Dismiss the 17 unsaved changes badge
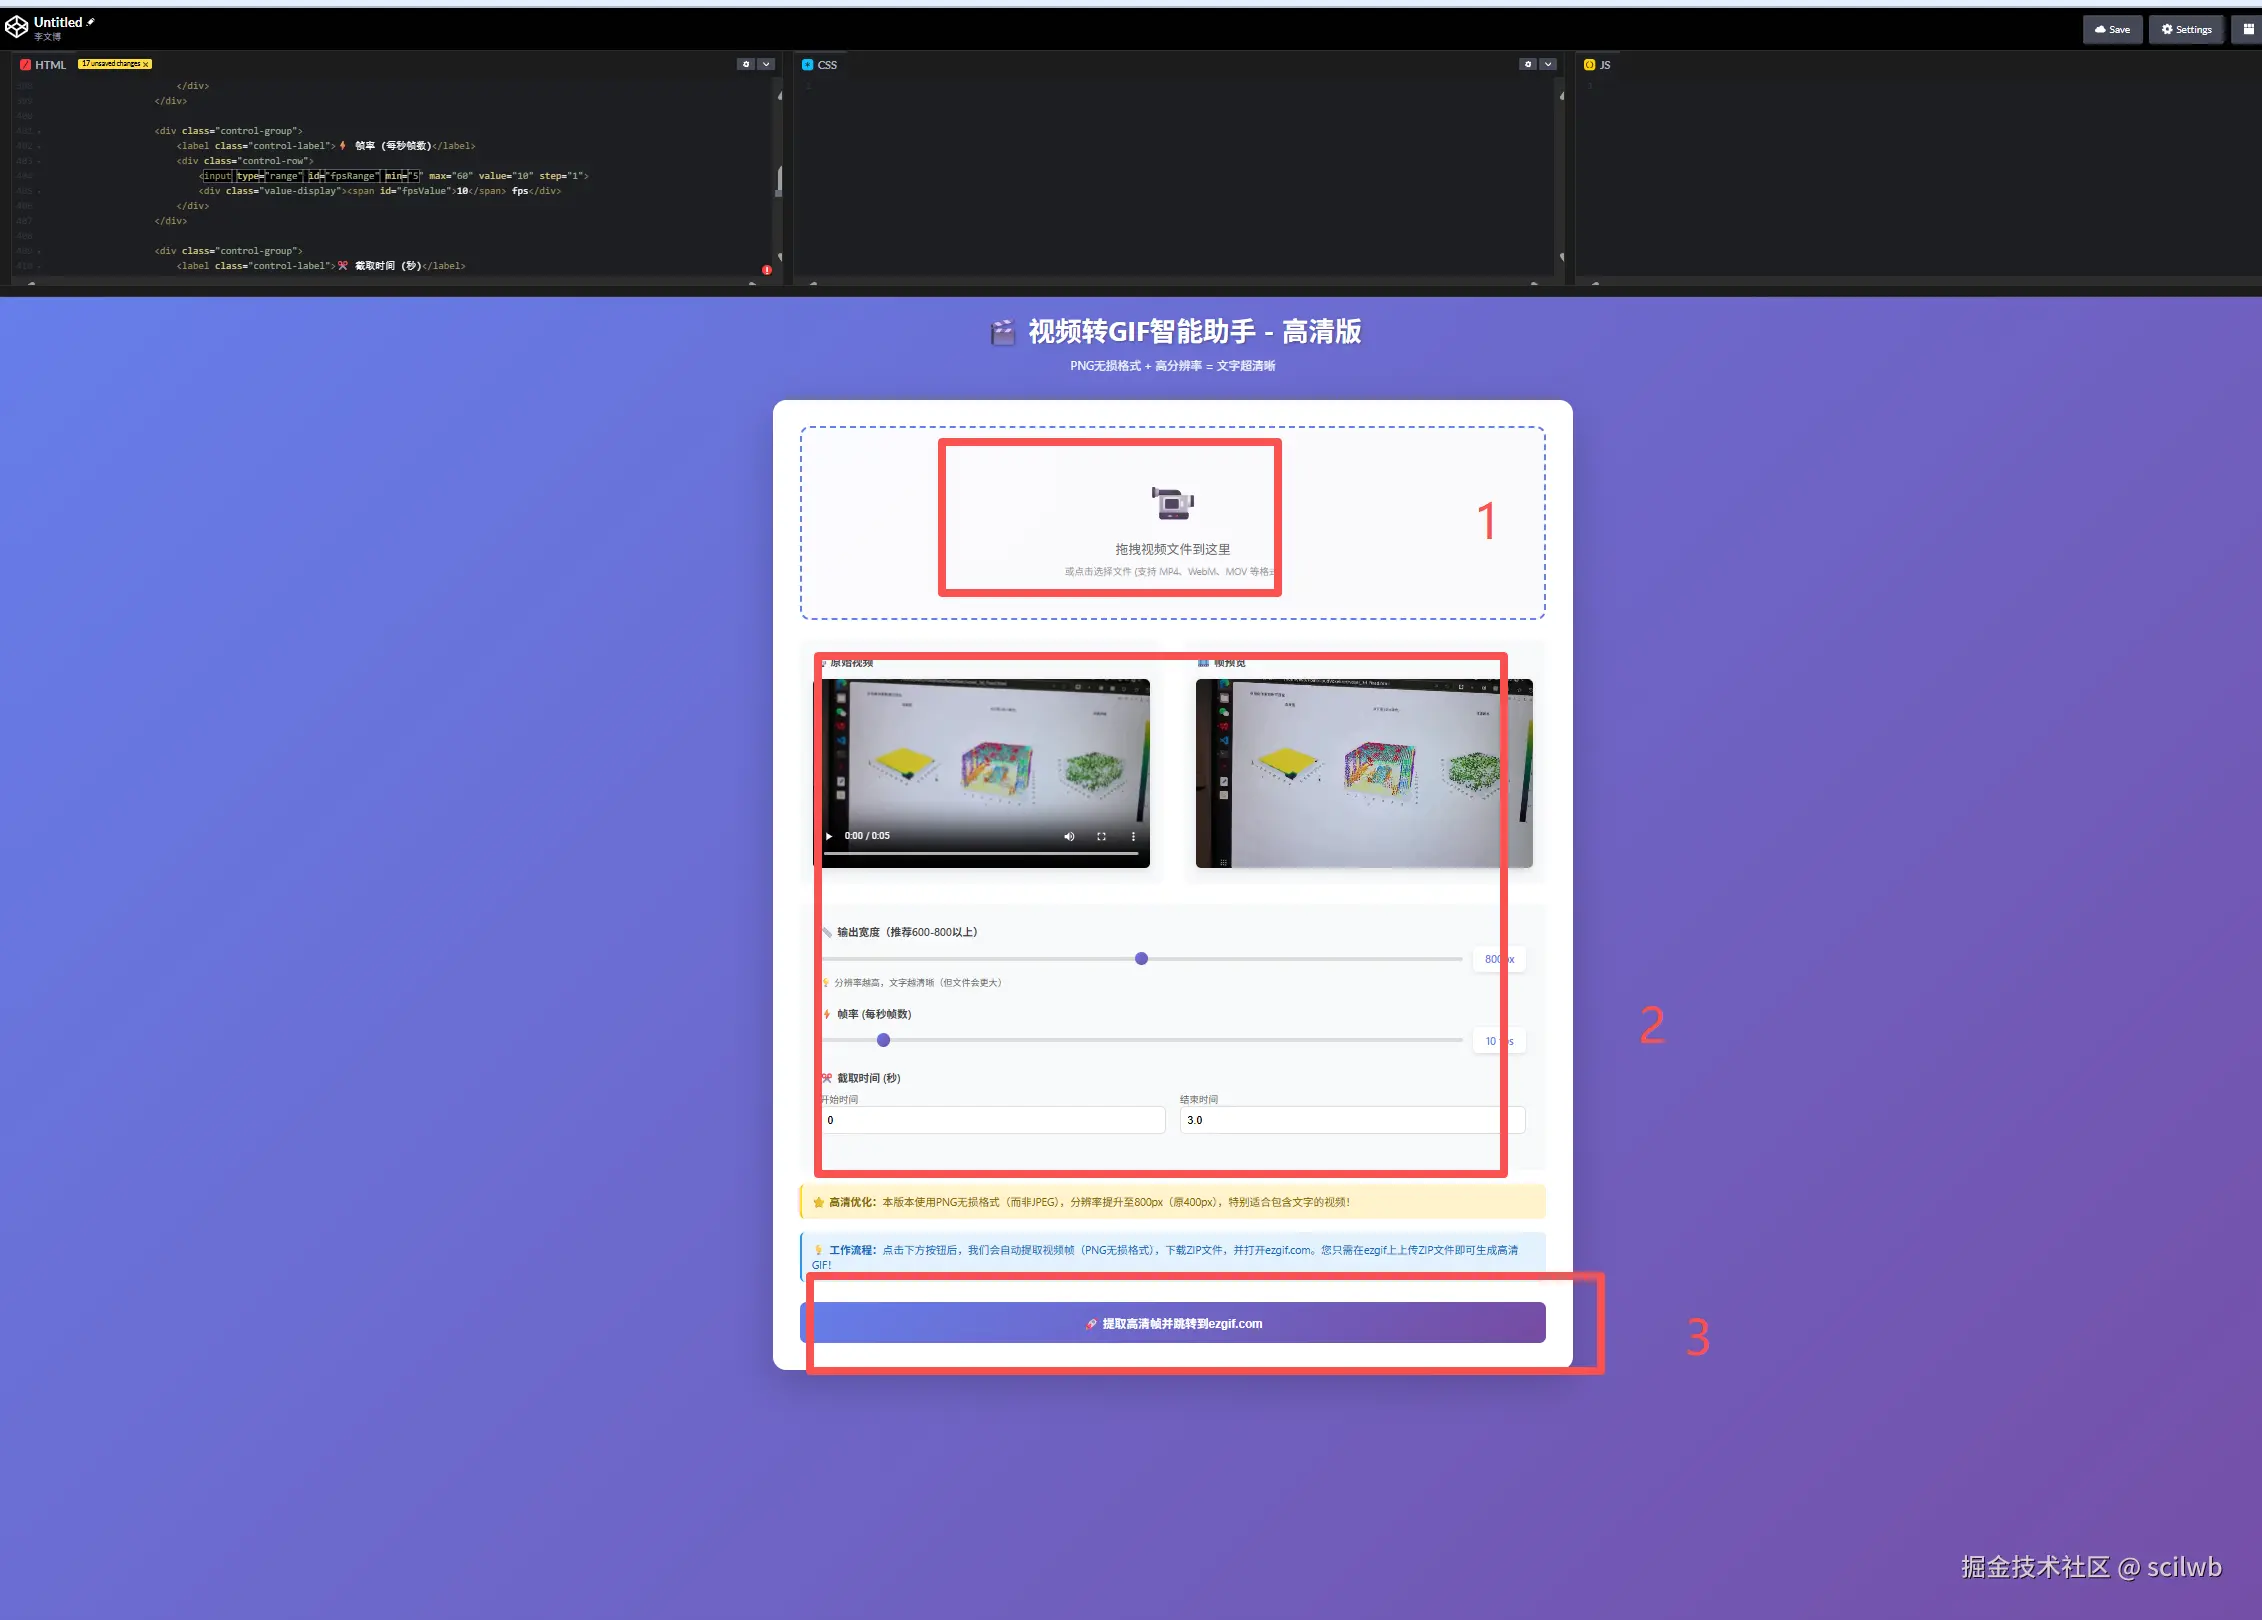 [146, 64]
